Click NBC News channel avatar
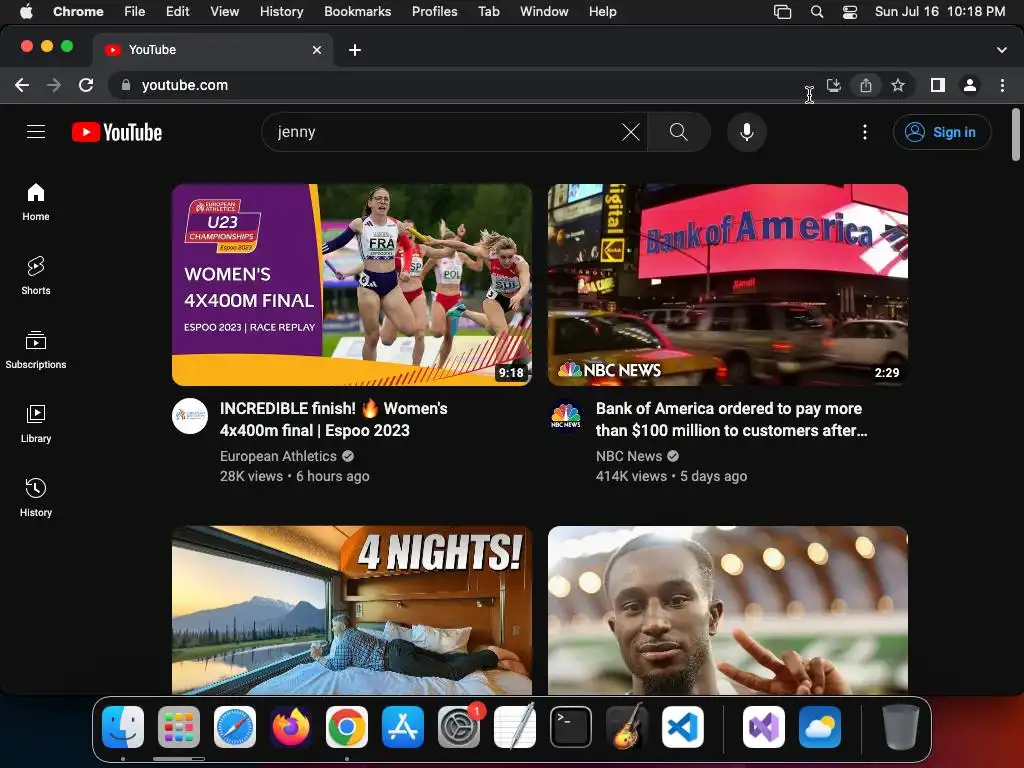 (x=566, y=416)
